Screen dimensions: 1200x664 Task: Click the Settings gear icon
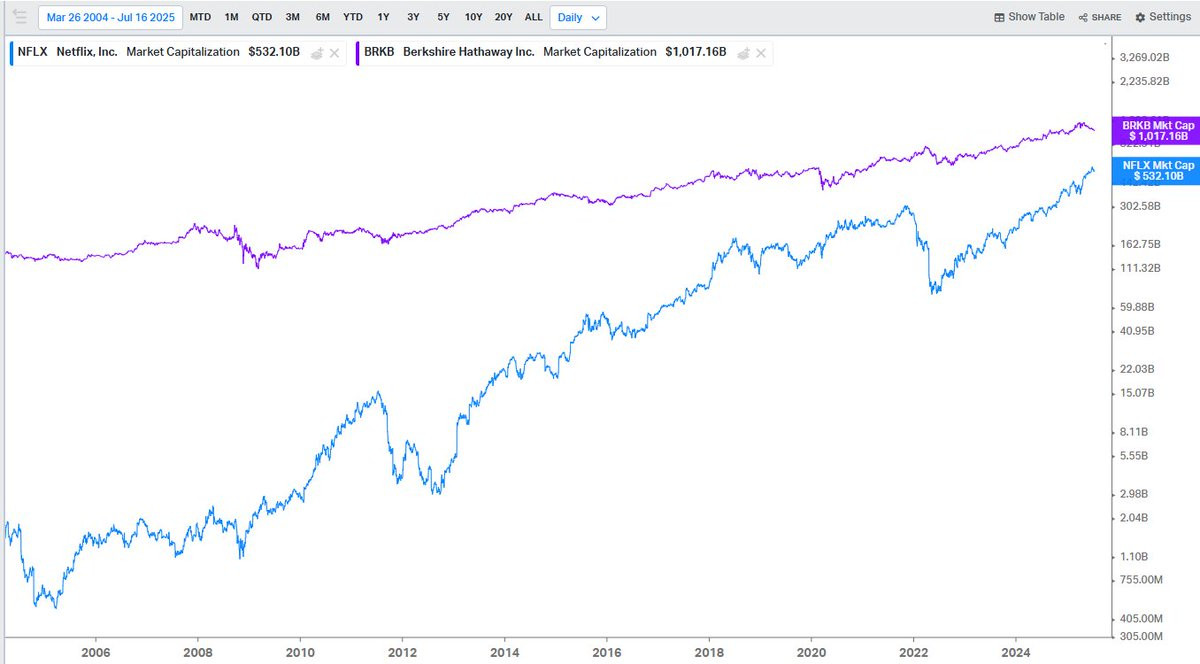1140,17
